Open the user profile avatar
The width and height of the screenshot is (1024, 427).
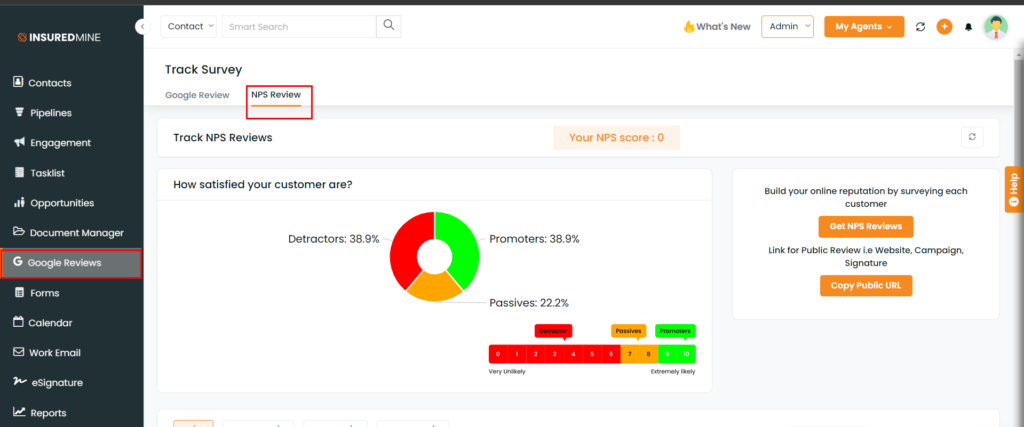click(x=996, y=27)
